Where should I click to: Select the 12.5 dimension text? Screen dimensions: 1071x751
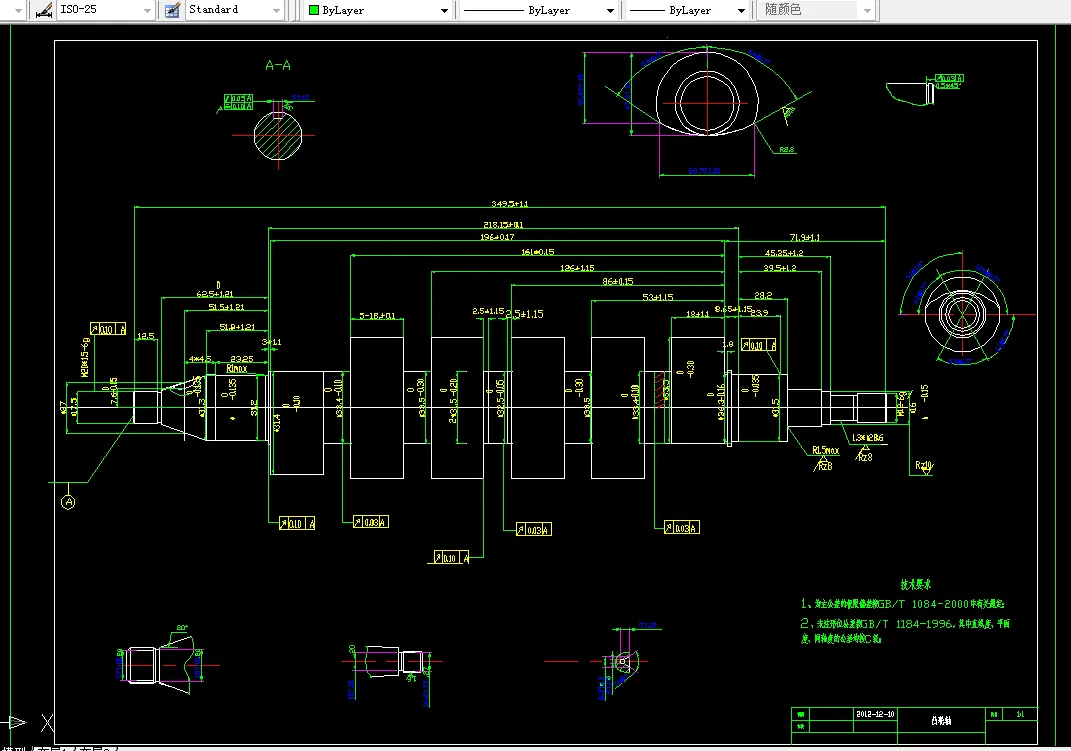(145, 336)
